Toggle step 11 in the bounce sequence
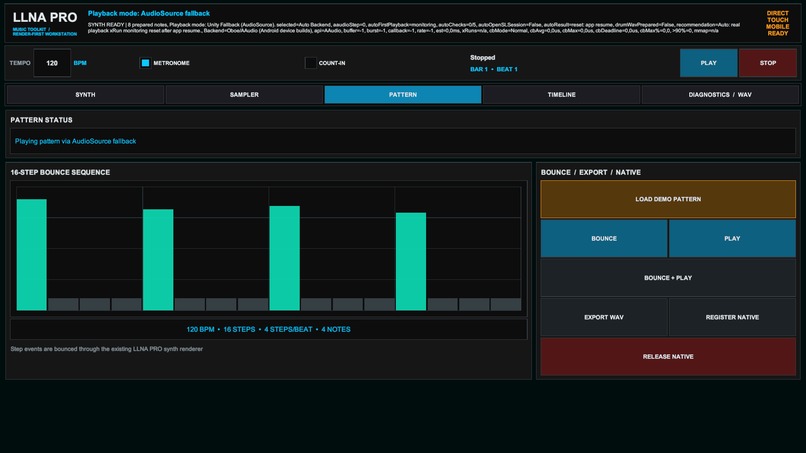 coord(348,304)
